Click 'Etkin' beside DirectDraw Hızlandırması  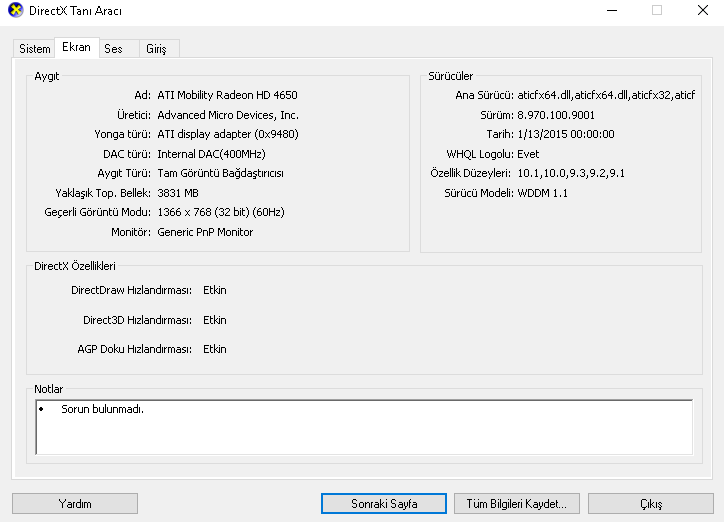click(215, 290)
